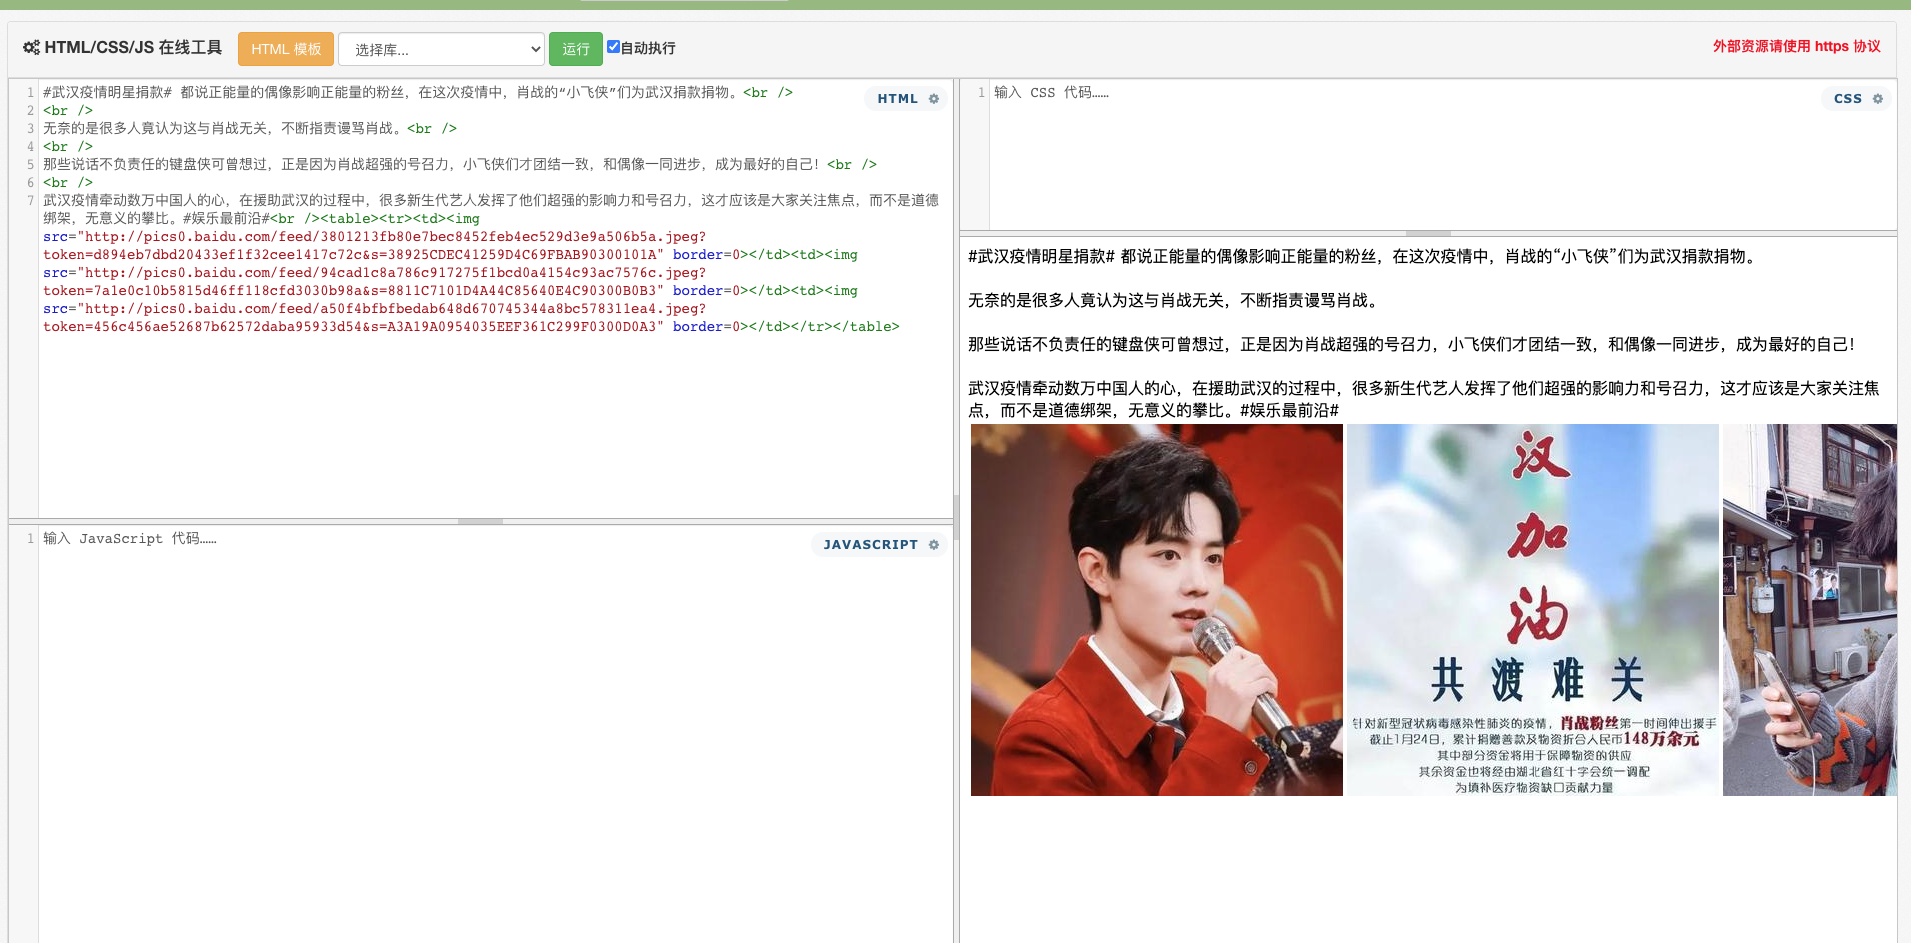Viewport: 1911px width, 943px height.
Task: Click the green 运行 run button
Action: [576, 49]
